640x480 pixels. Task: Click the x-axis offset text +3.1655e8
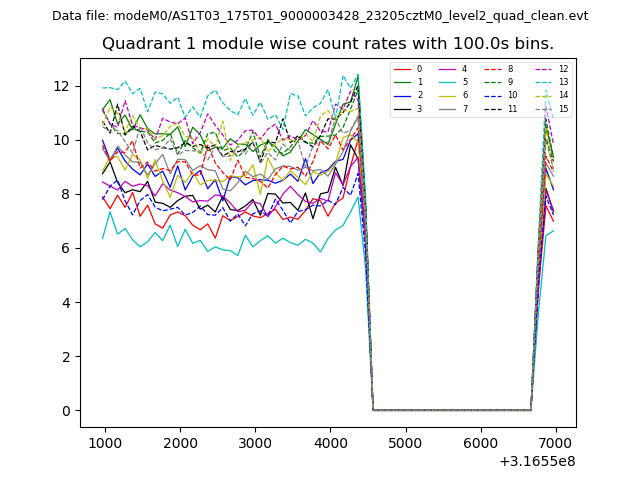(538, 461)
